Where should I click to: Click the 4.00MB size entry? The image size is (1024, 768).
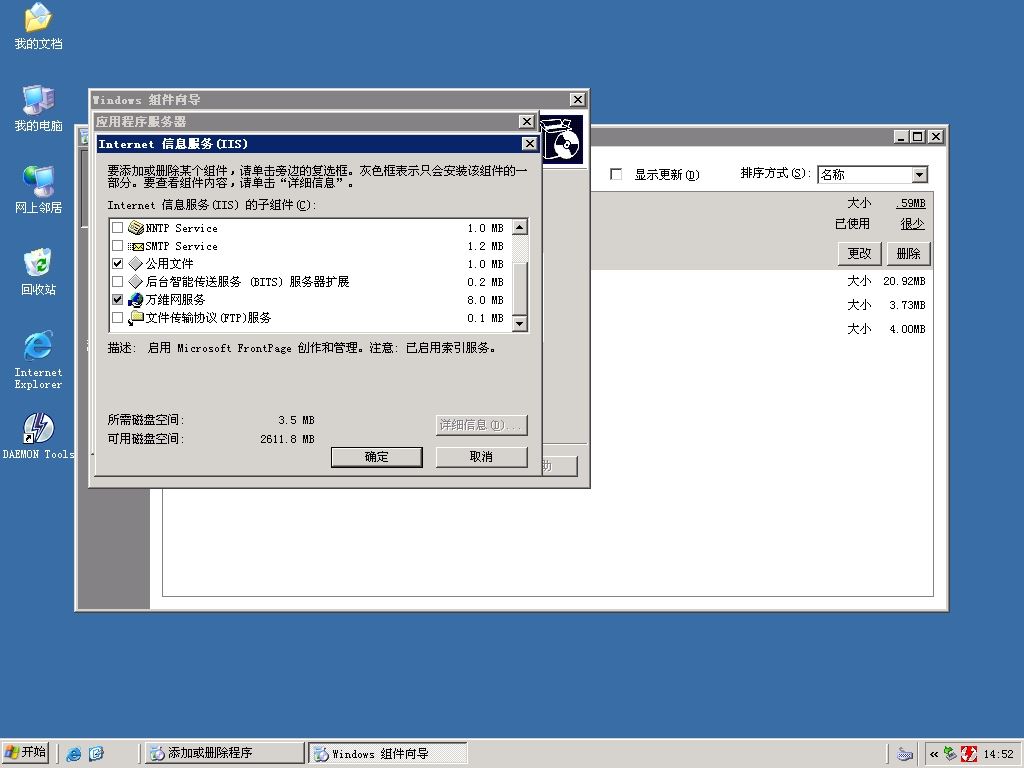coord(907,329)
